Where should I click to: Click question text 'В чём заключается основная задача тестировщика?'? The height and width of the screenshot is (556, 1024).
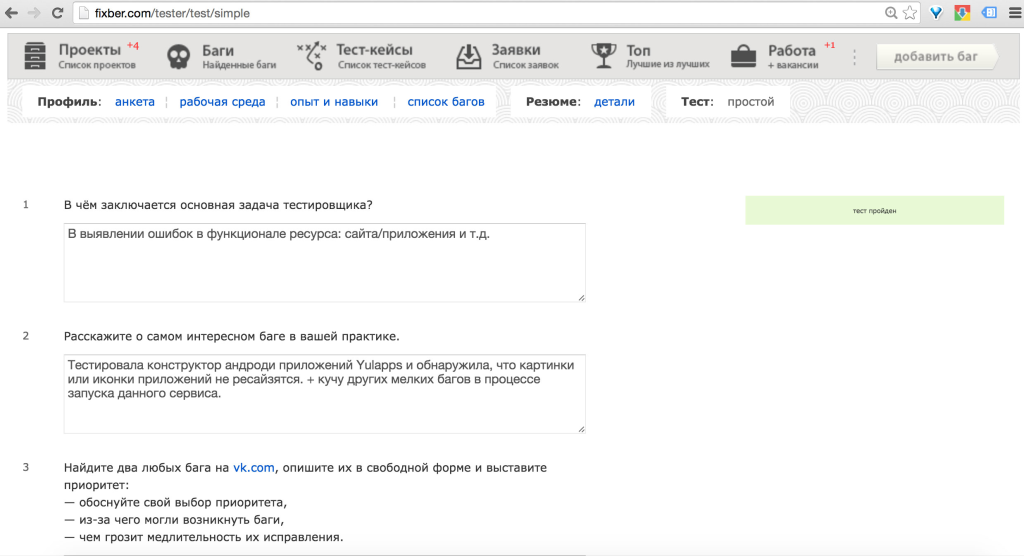pyautogui.click(x=218, y=205)
